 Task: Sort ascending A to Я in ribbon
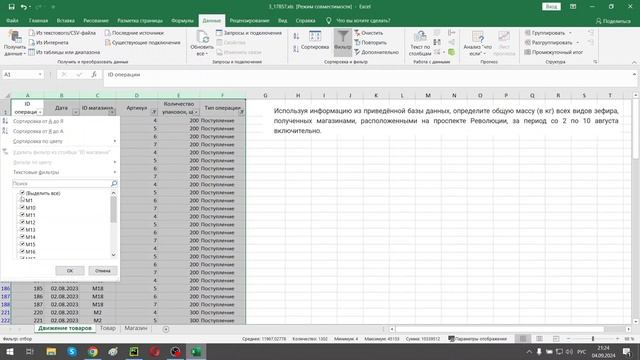pyautogui.click(x=296, y=37)
